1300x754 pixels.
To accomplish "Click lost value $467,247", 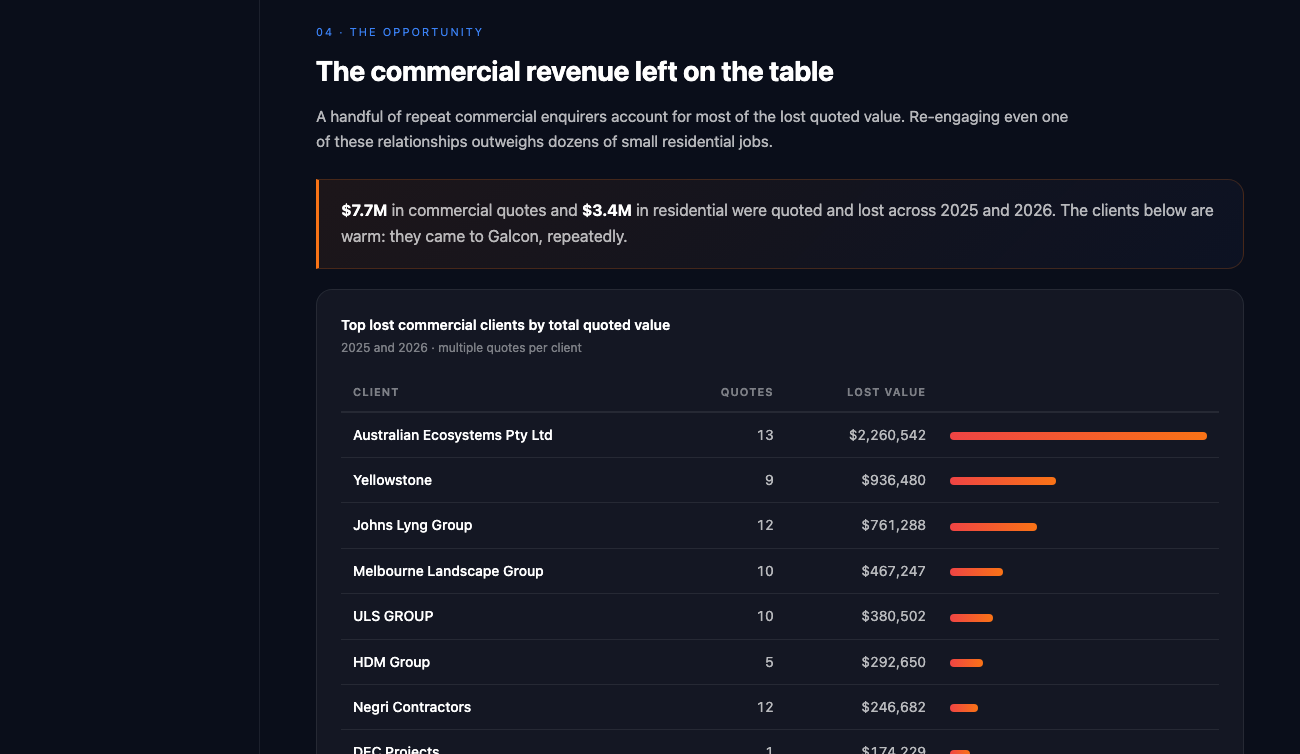I will pos(893,571).
